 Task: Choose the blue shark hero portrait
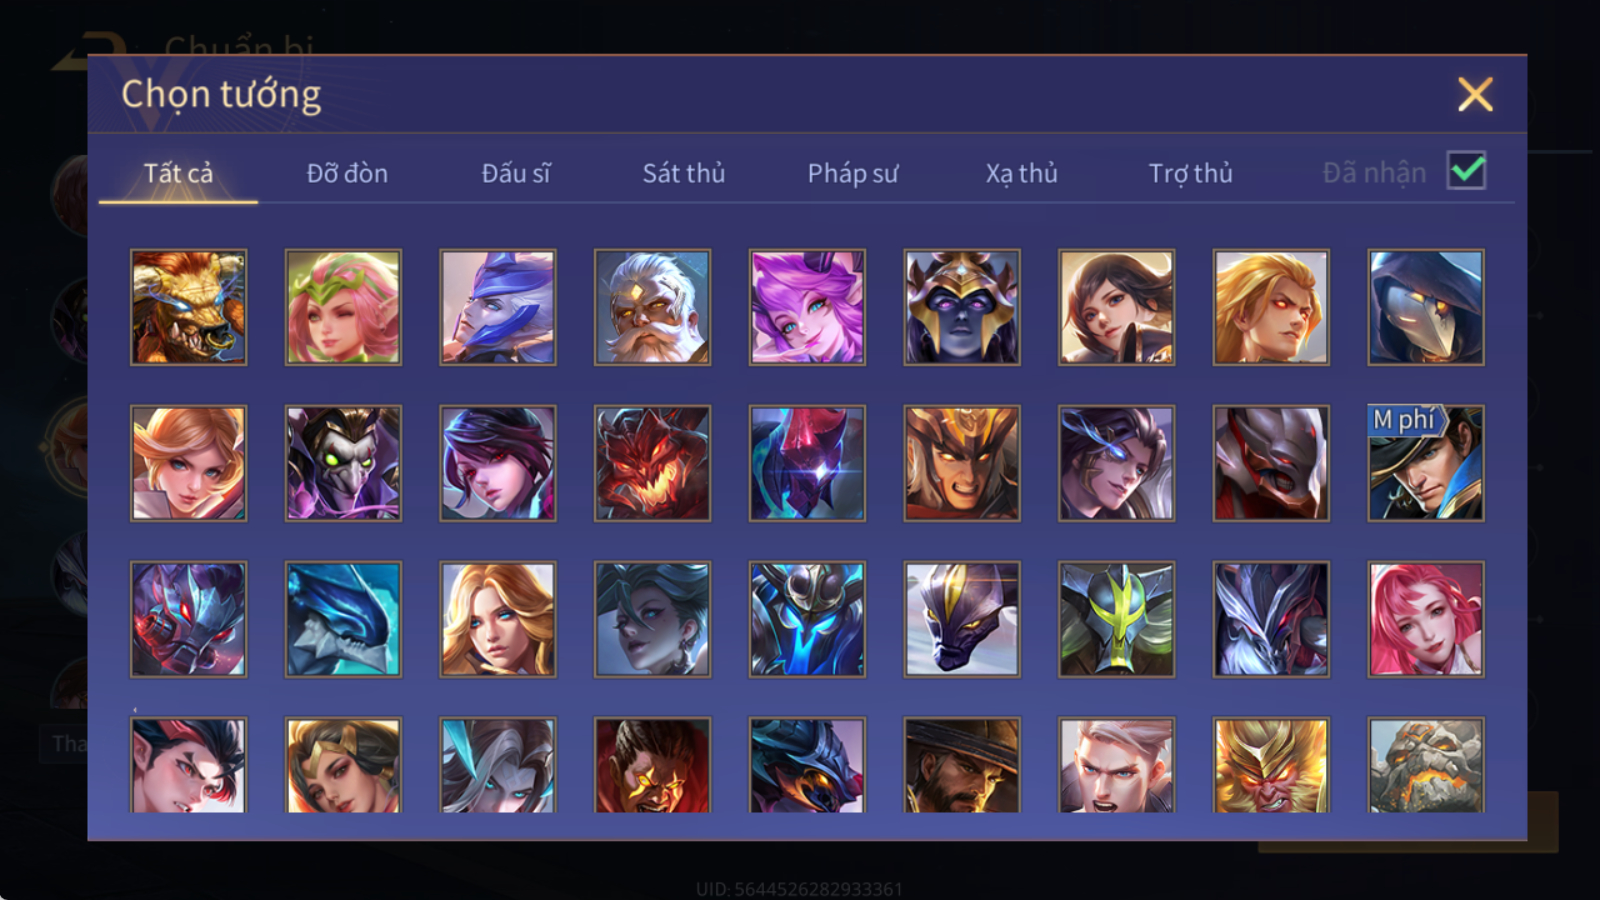point(343,619)
